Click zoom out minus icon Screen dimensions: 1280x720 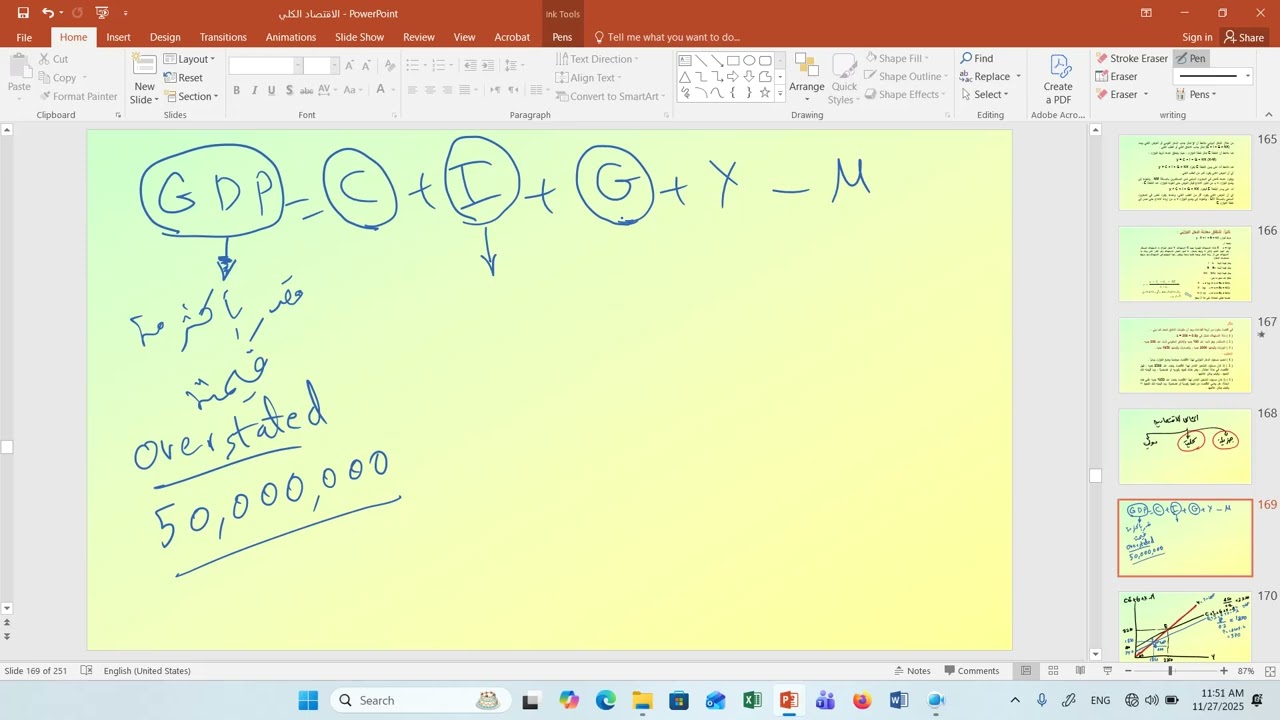tap(1128, 671)
